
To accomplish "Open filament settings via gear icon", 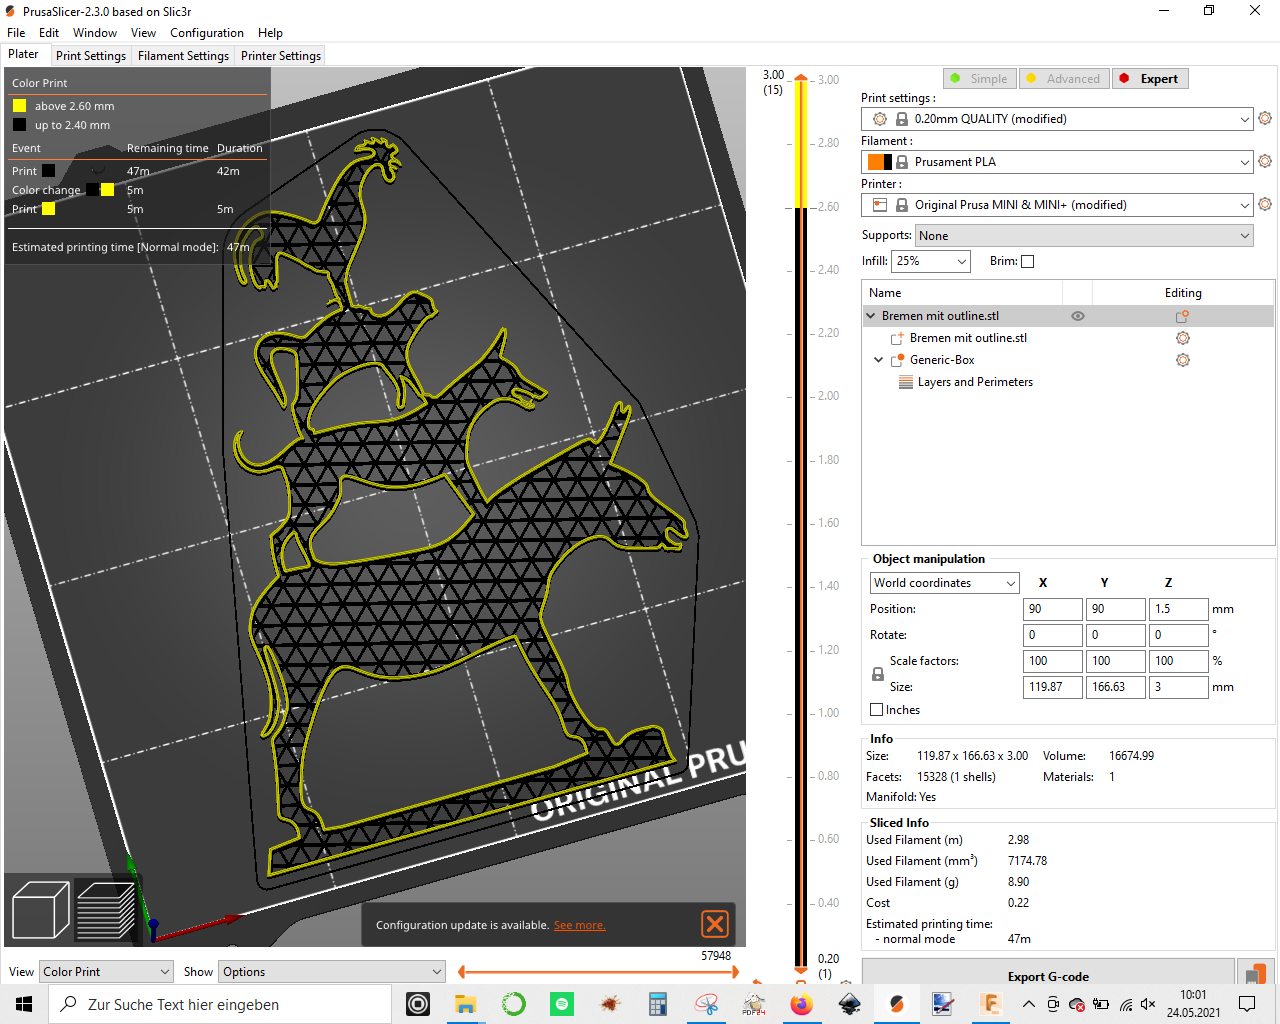I will (1265, 161).
